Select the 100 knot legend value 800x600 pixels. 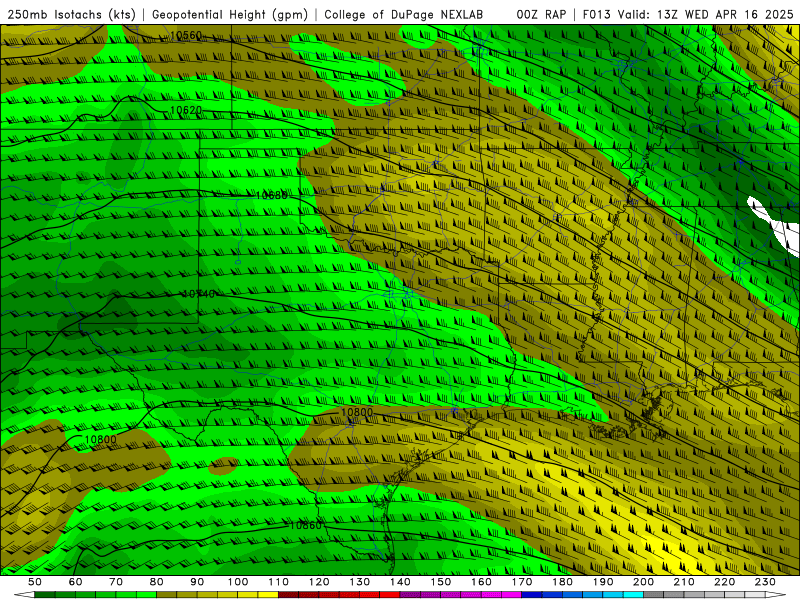point(238,582)
